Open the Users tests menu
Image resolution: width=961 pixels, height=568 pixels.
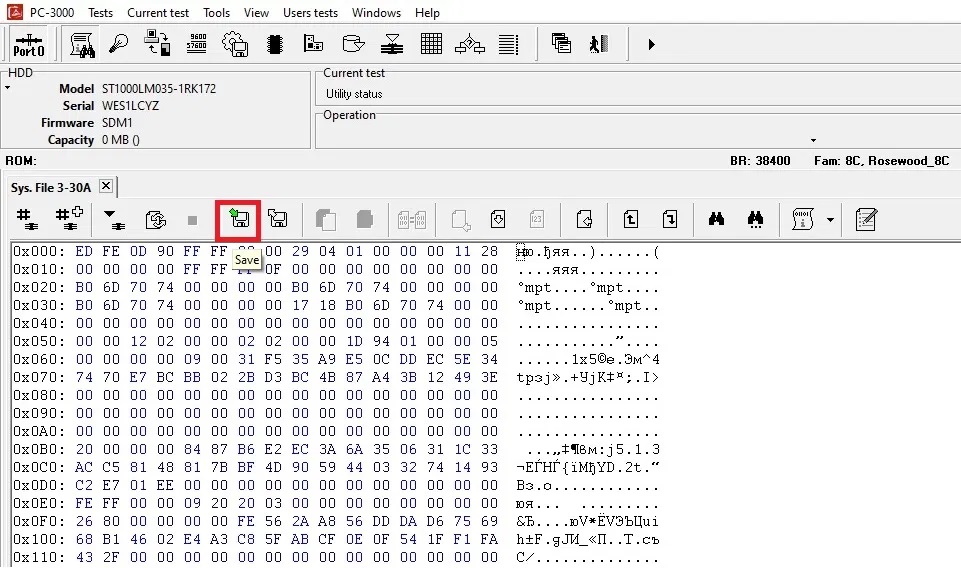pos(310,13)
